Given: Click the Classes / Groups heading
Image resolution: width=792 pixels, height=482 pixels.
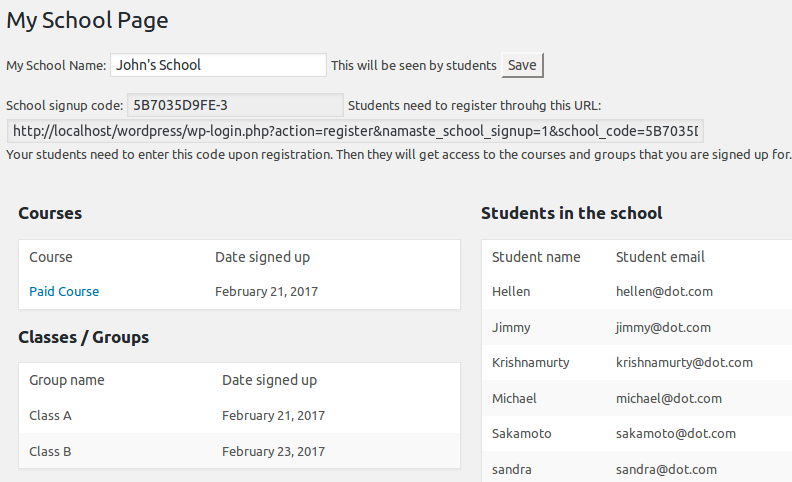Looking at the screenshot, I should (x=83, y=337).
